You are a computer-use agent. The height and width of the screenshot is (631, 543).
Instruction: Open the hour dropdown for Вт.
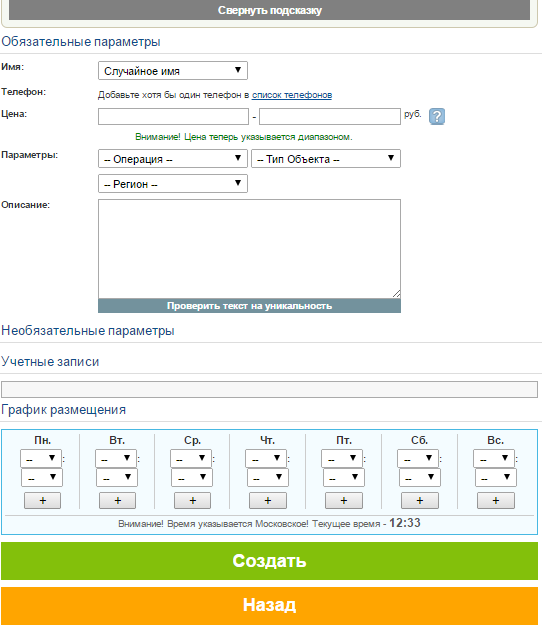click(116, 458)
